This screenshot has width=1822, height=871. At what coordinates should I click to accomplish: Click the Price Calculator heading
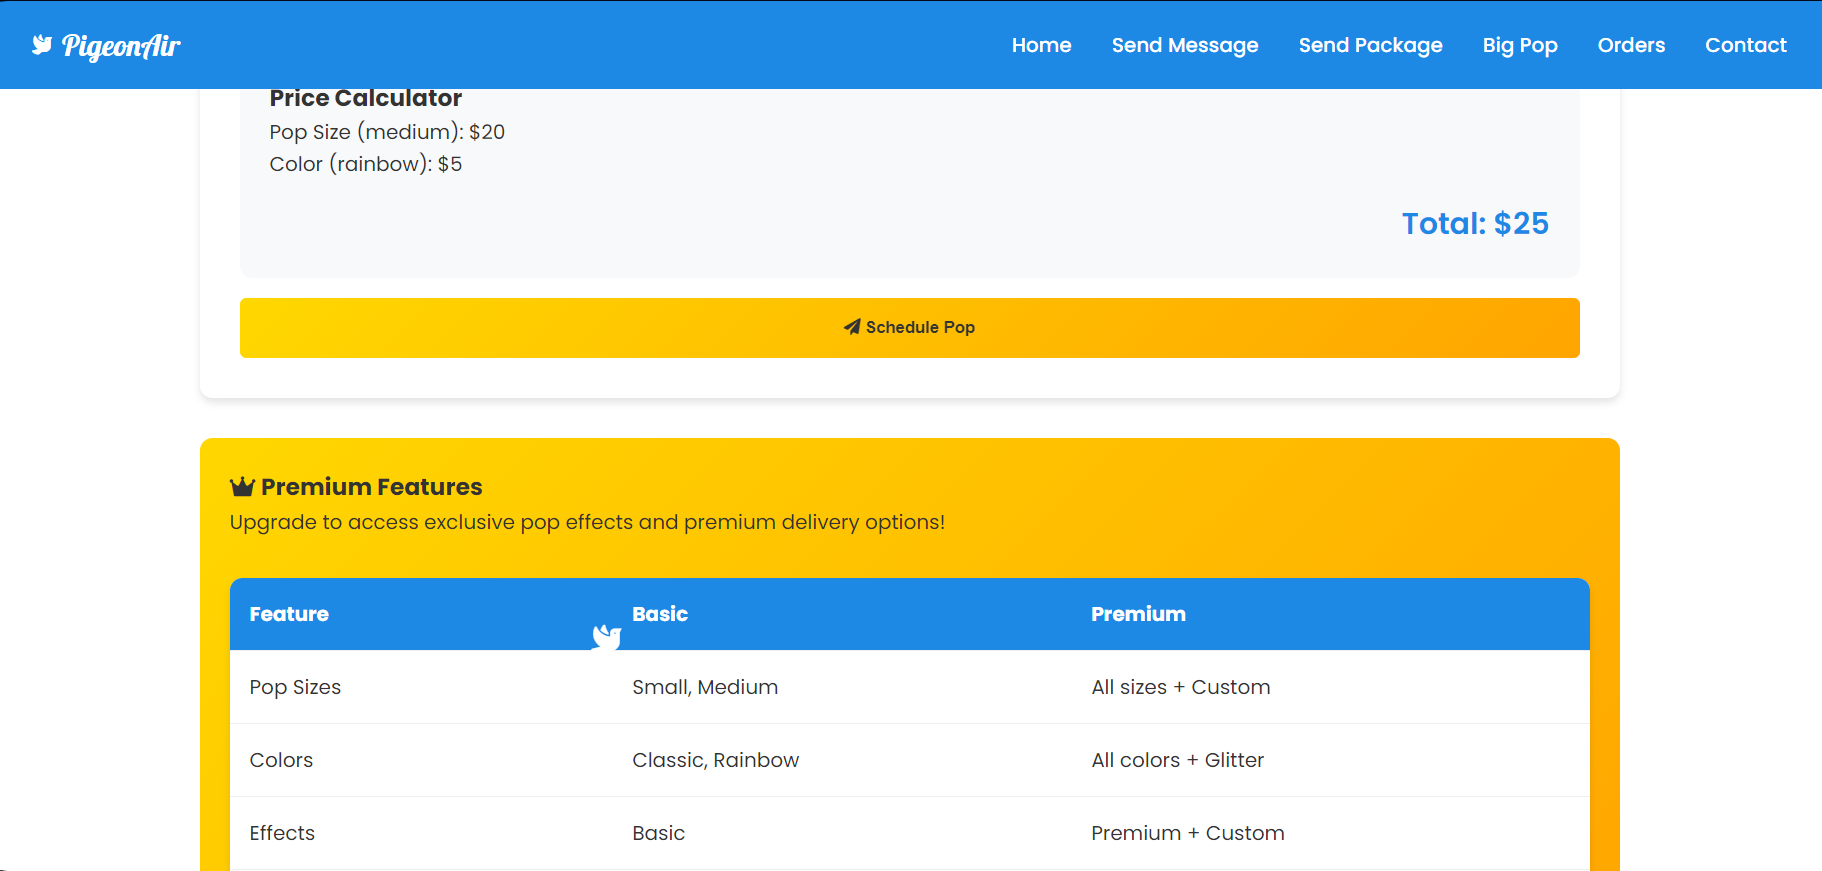[x=366, y=98]
